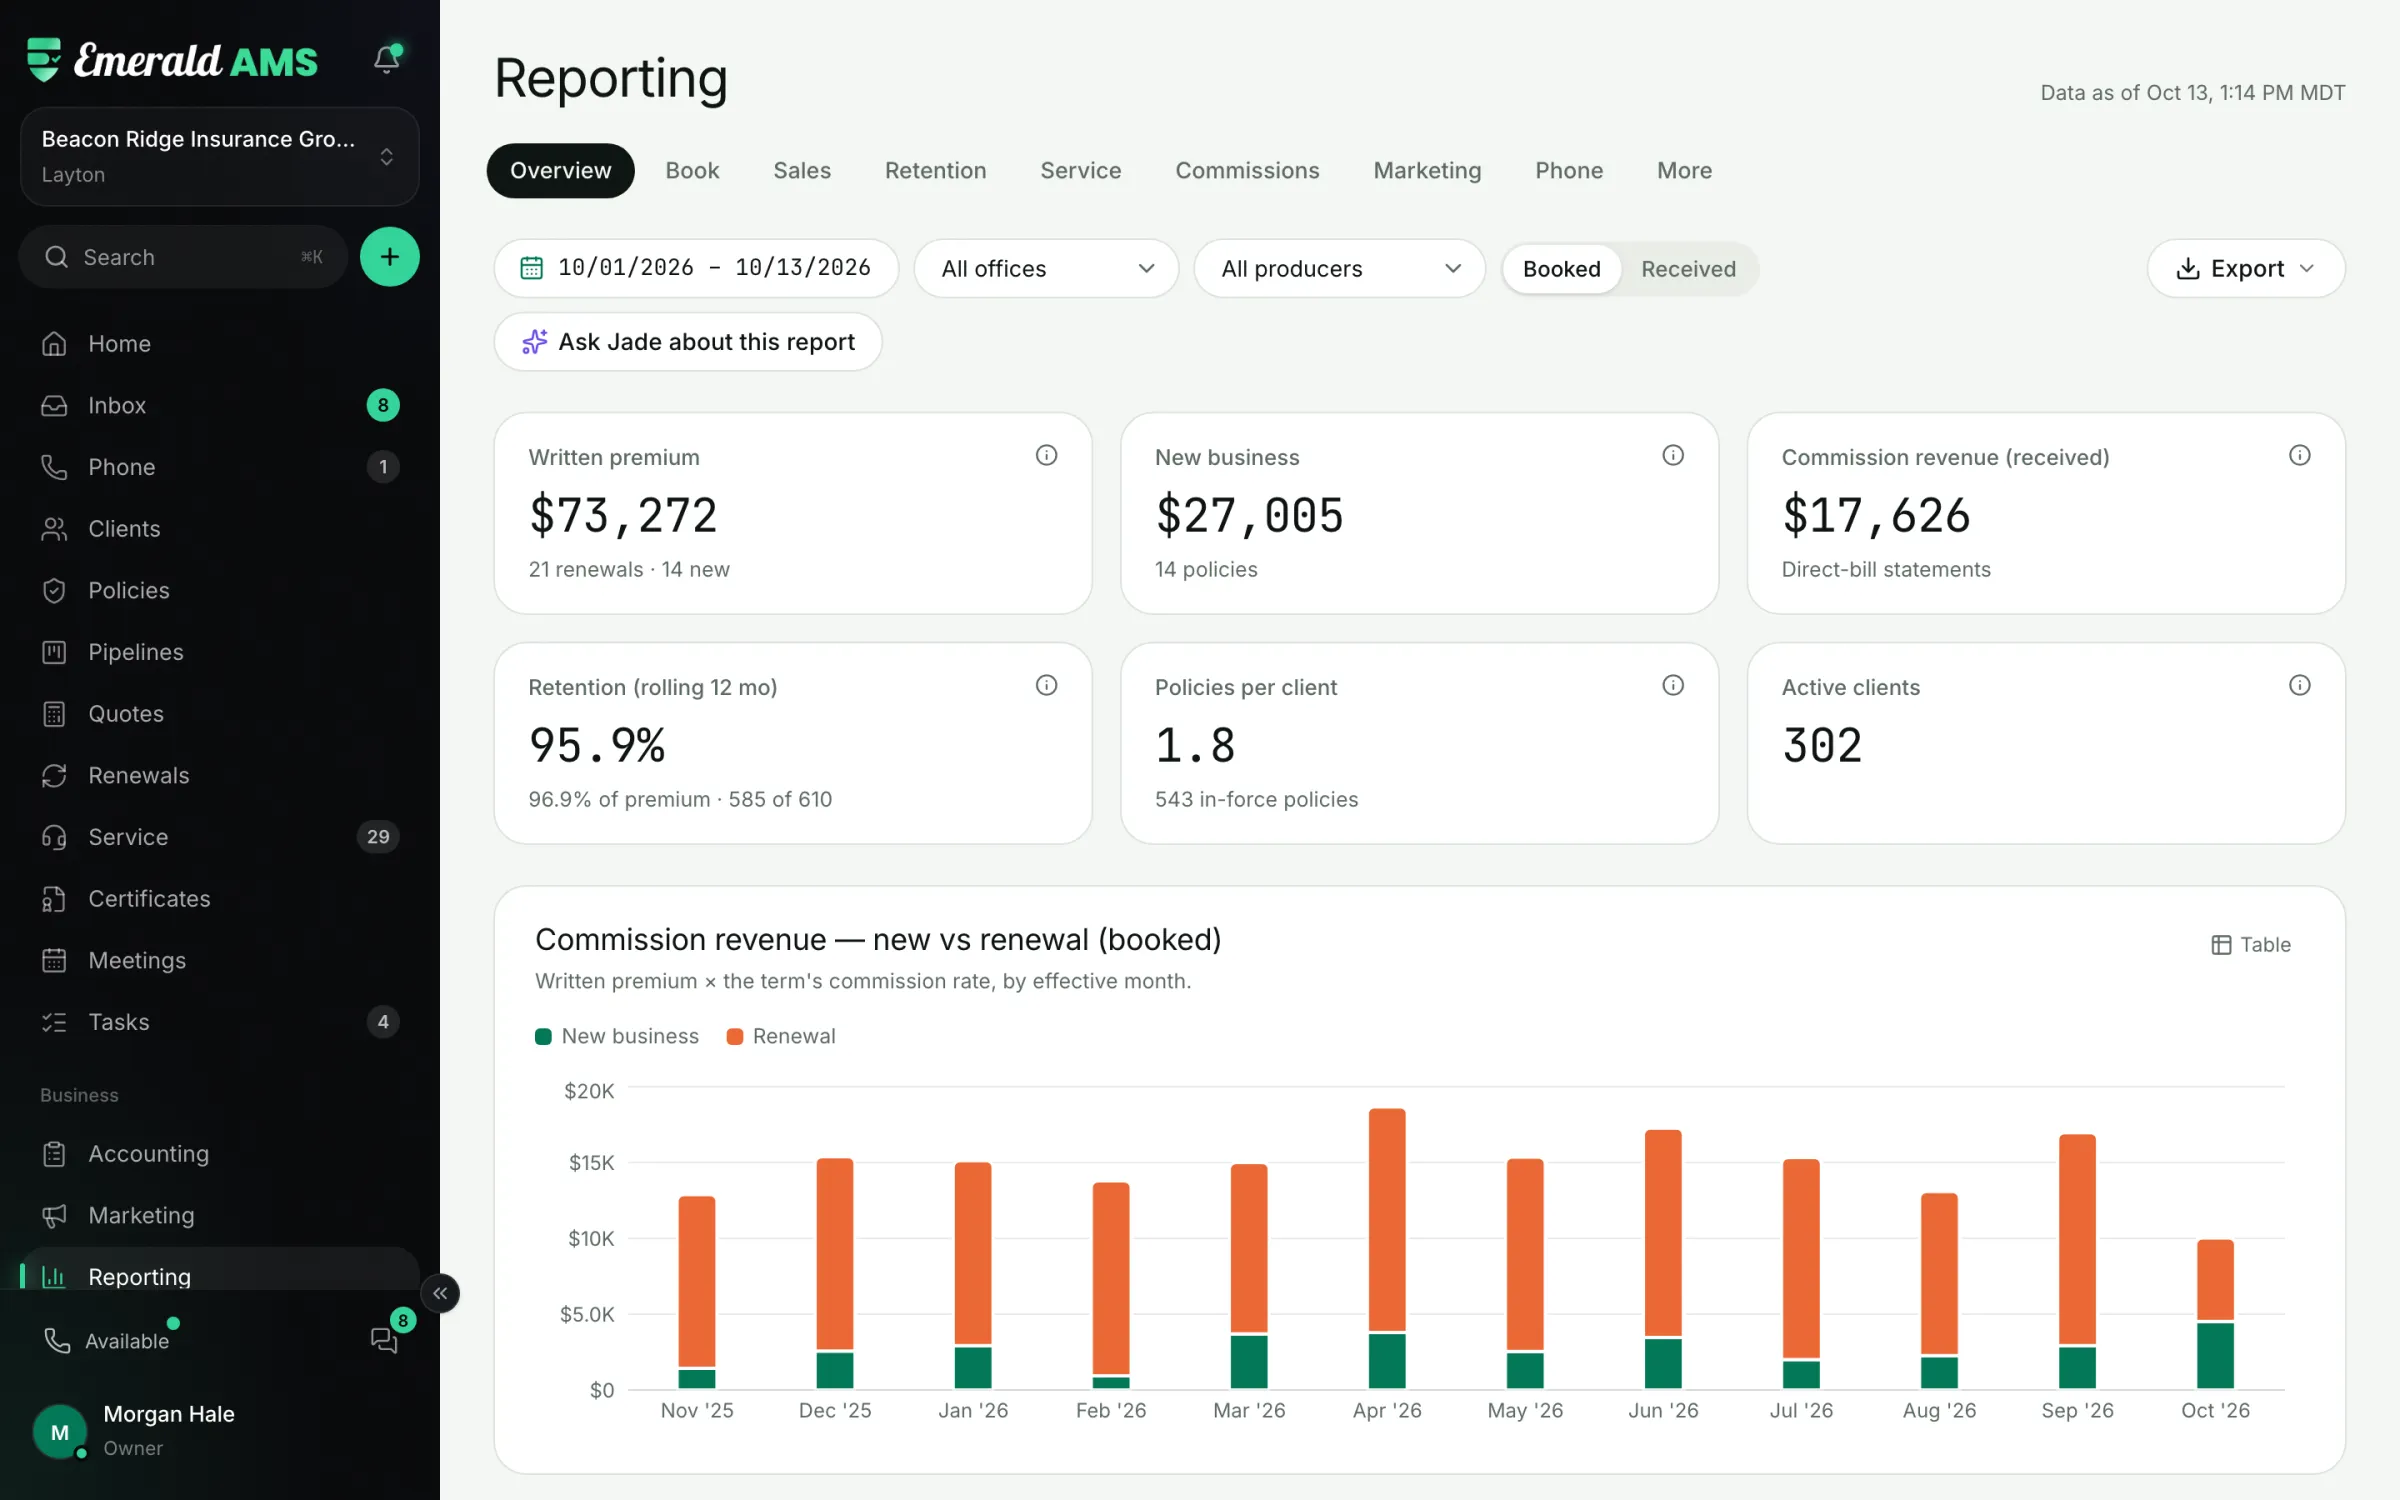2400x1500 pixels.
Task: Switch to the Book tab
Action: pos(692,171)
